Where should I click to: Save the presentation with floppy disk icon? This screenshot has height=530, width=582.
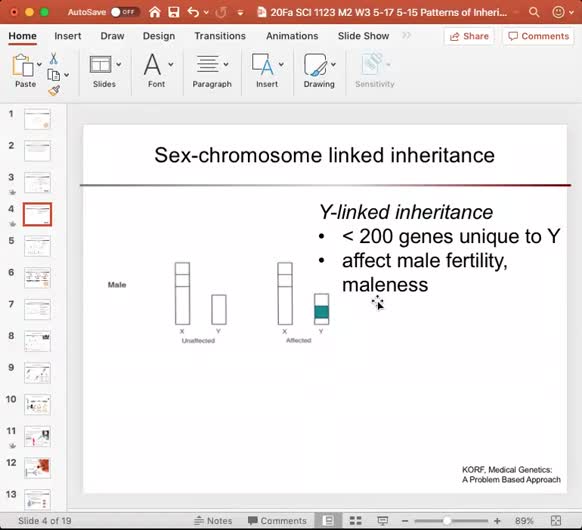[x=174, y=12]
